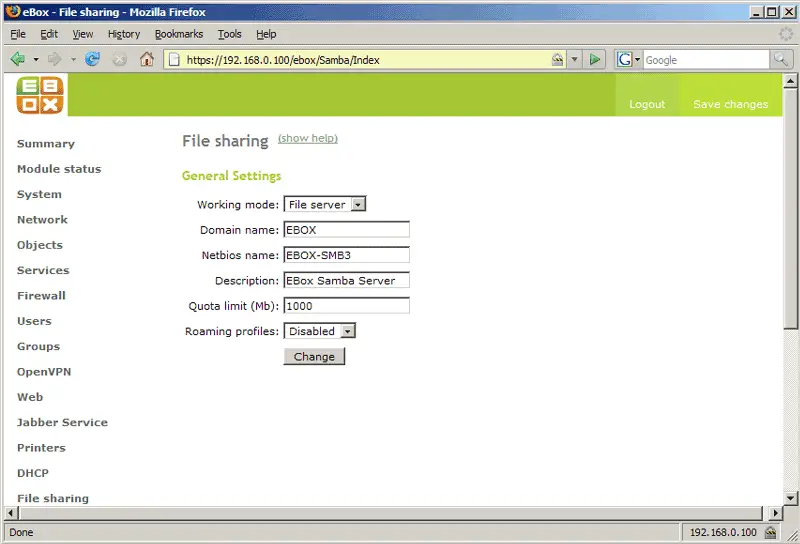Reload the page with the Refresh icon
800x544 pixels.
point(92,59)
